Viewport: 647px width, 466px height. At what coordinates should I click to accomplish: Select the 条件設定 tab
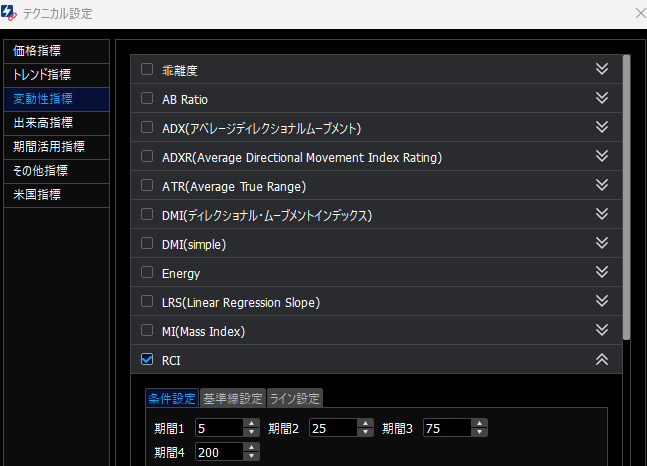tap(172, 399)
